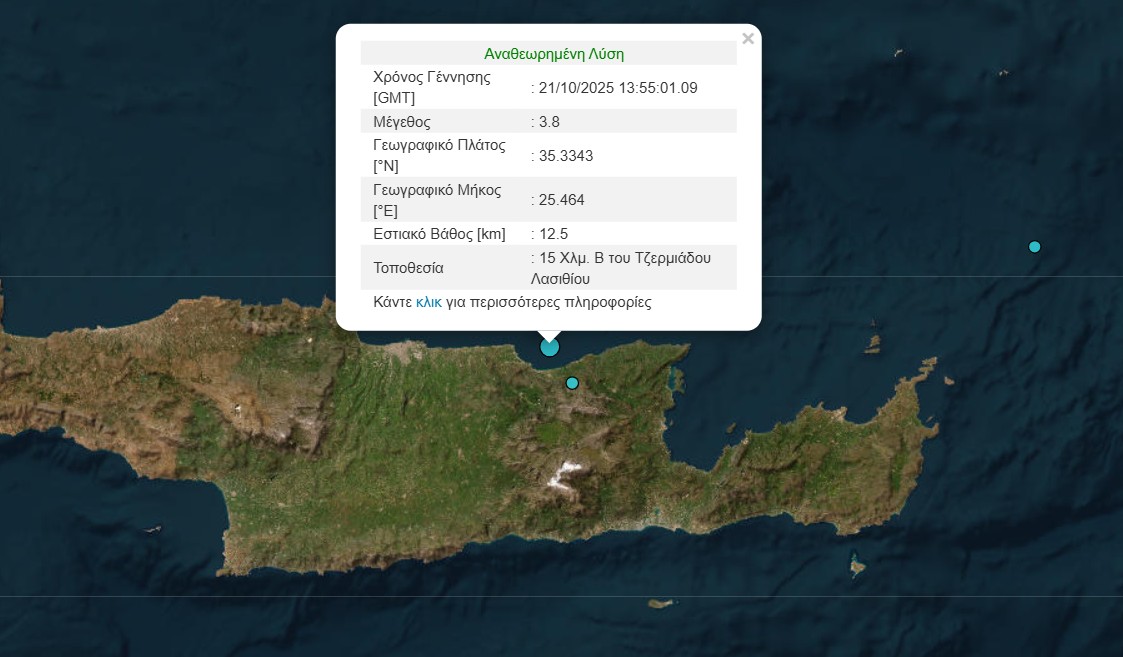Click the 'Χρόνος Γέννησης [GMT]' label
The image size is (1123, 657).
click(x=432, y=88)
